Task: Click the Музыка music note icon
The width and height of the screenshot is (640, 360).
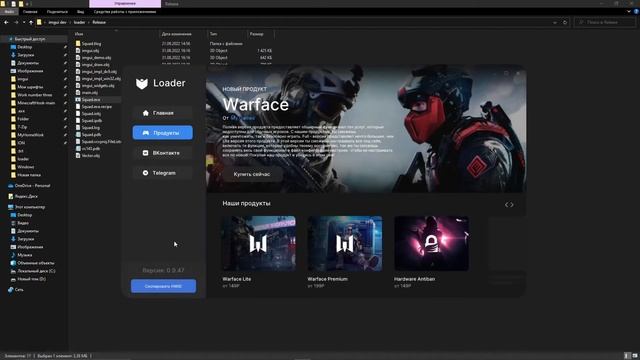Action: (13, 255)
